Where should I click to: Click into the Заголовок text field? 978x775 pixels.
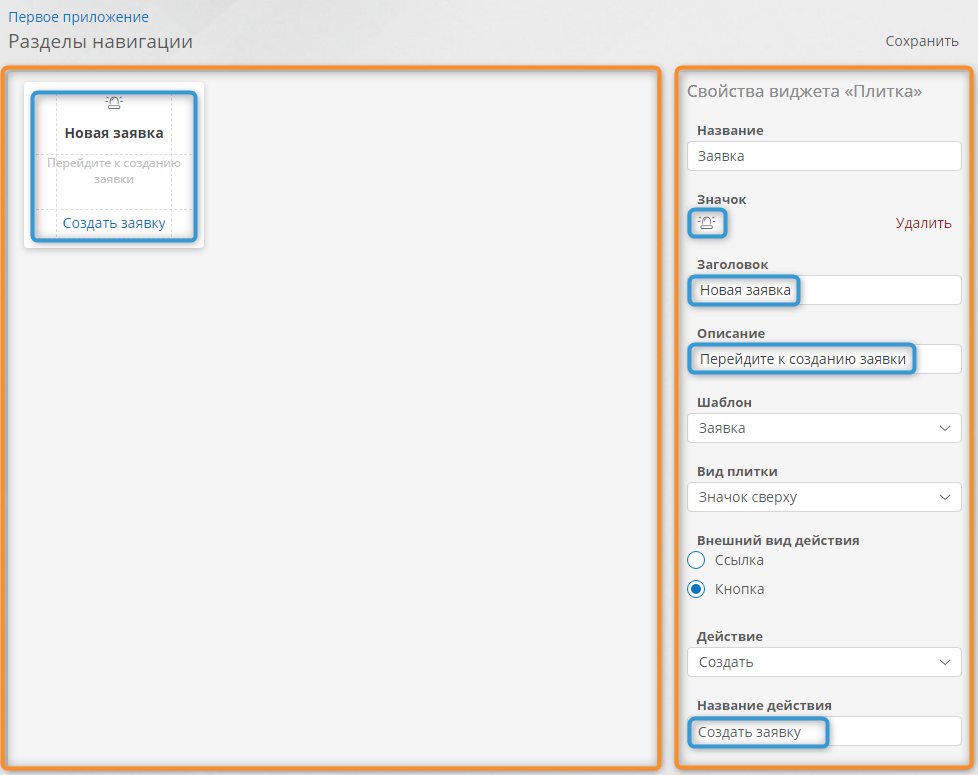pos(824,290)
